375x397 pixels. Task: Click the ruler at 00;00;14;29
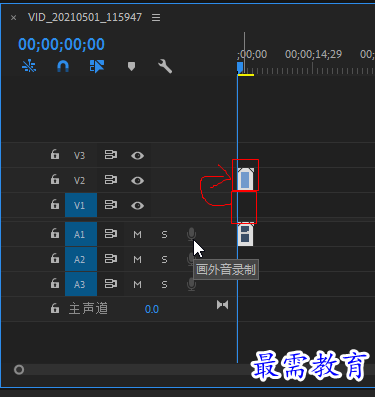[x=313, y=54]
